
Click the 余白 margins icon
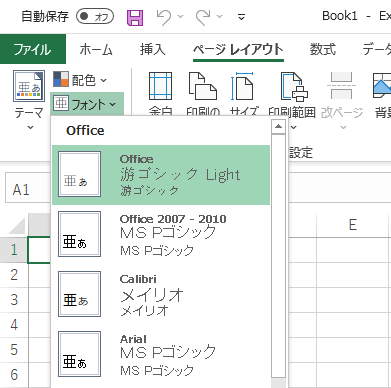point(160,86)
